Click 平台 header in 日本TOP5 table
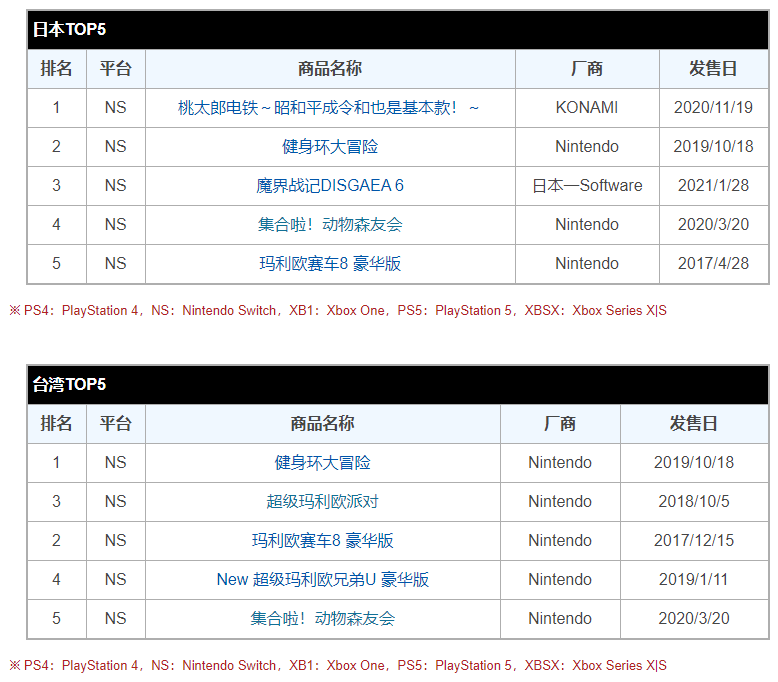This screenshot has height=682, width=778. click(x=115, y=68)
